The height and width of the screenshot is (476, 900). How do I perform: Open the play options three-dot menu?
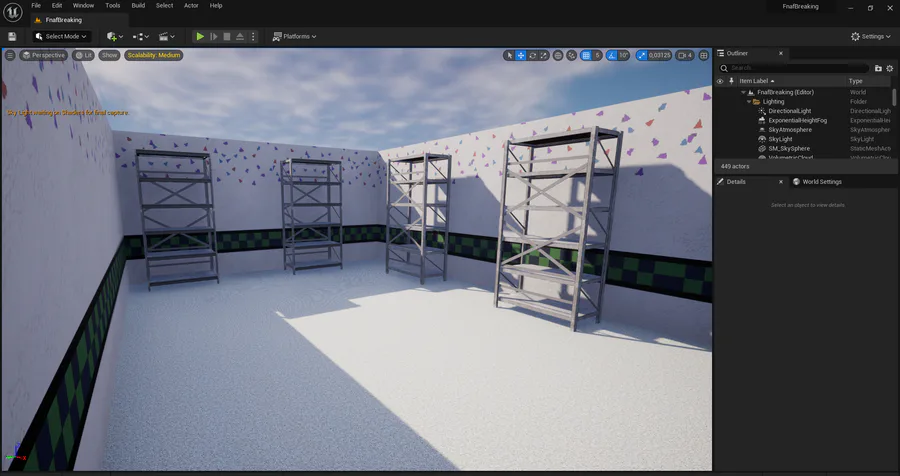(253, 36)
